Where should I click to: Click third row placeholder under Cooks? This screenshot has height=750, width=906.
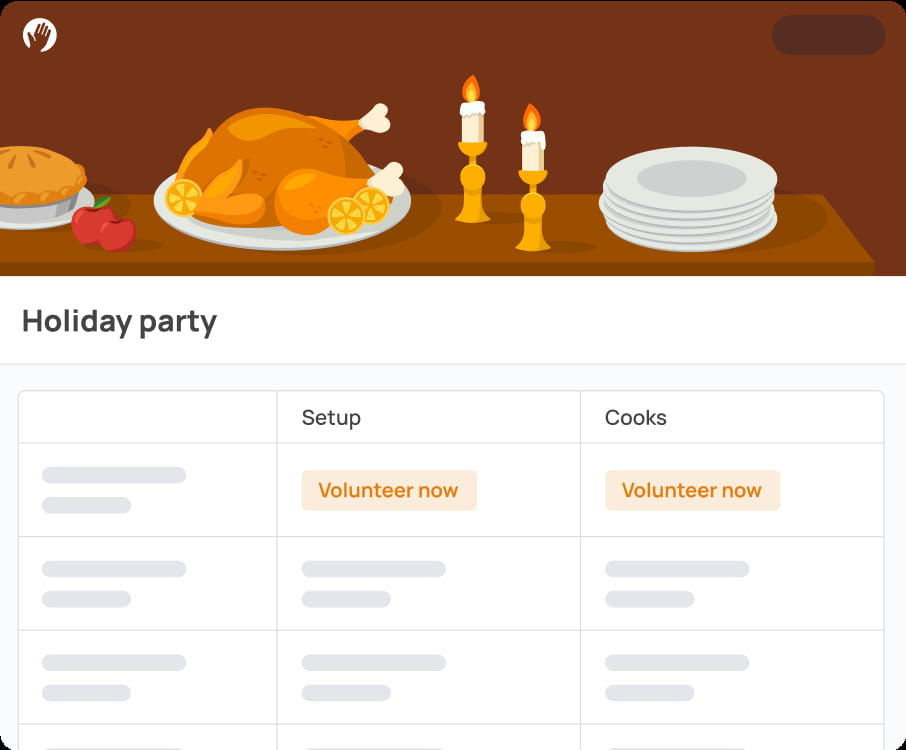[x=676, y=677]
